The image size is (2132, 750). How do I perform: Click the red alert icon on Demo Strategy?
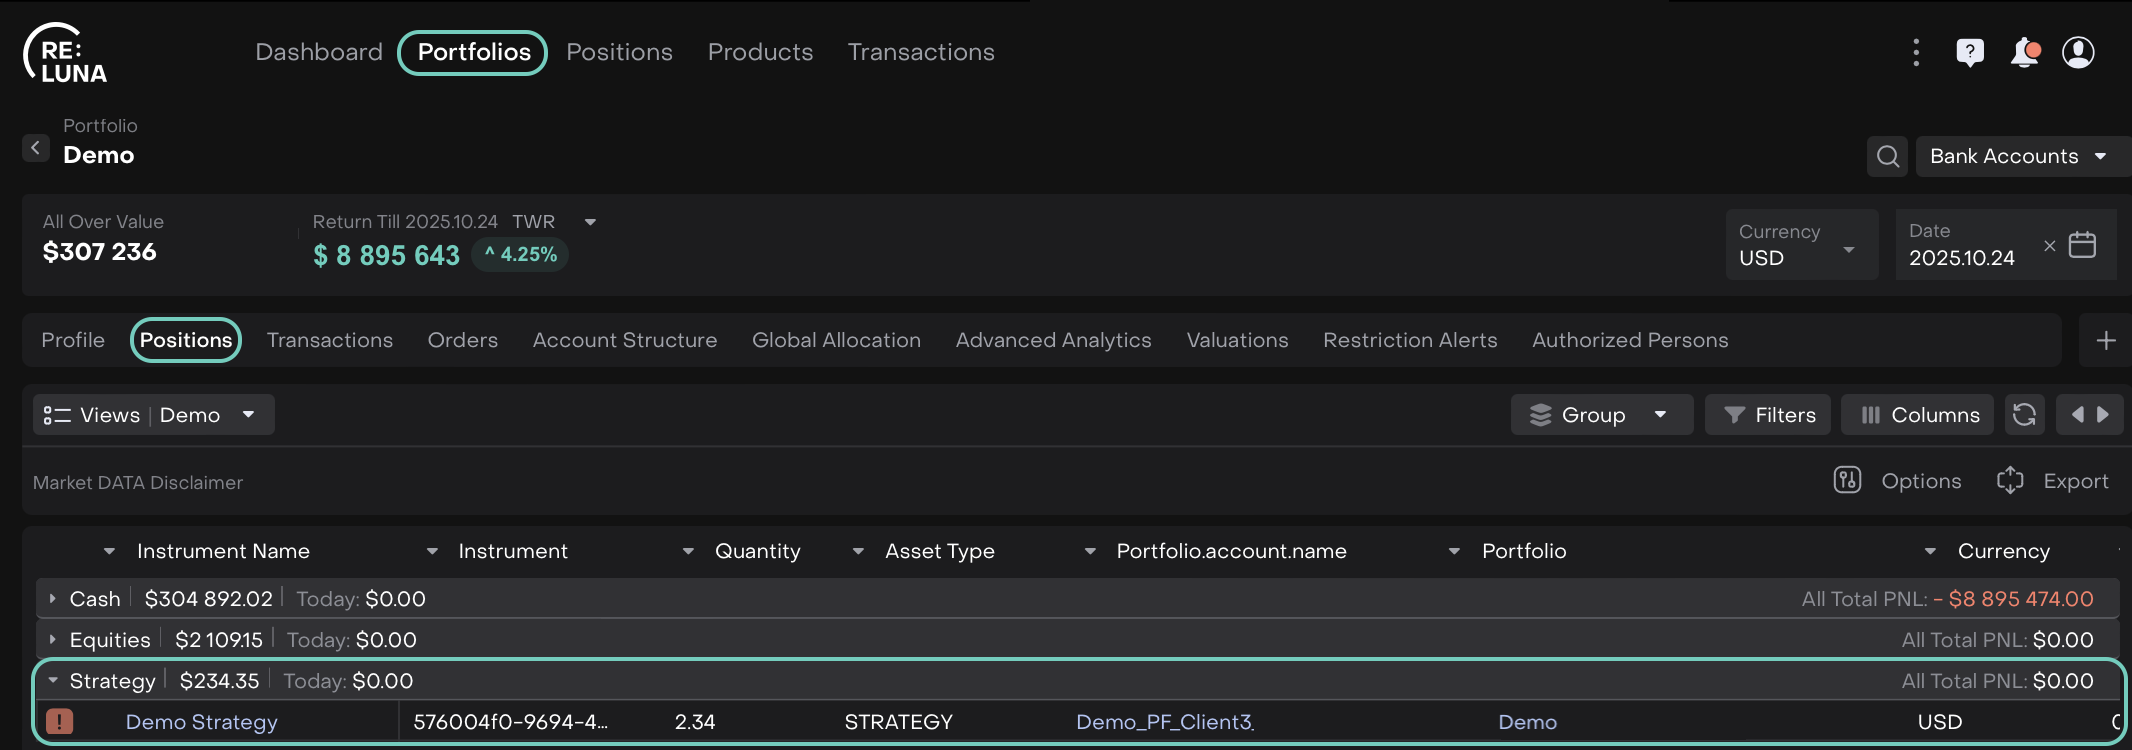59,721
